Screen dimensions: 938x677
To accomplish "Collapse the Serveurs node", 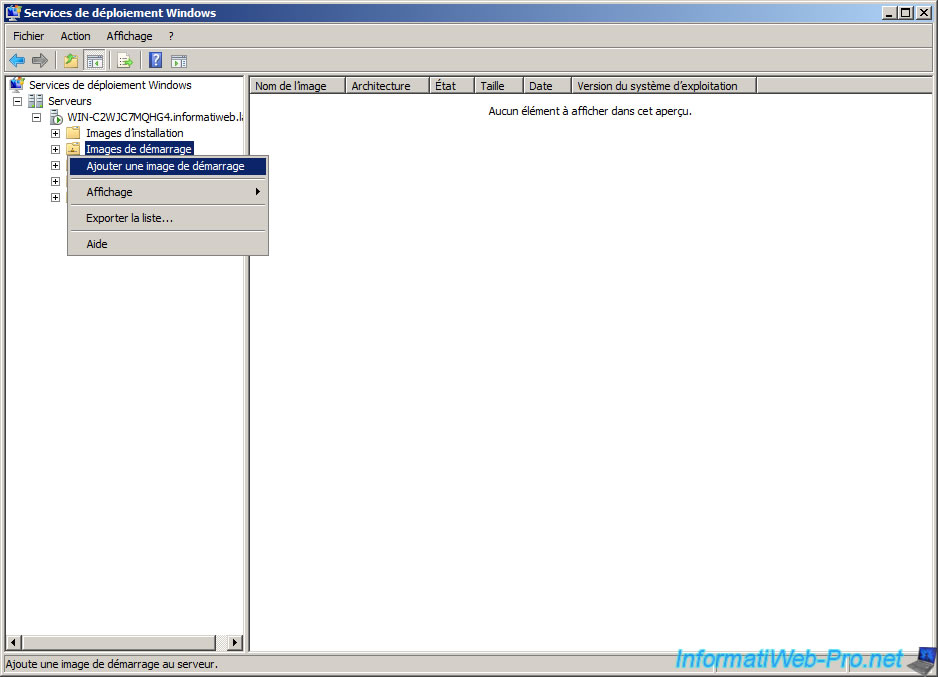I will click(x=16, y=100).
